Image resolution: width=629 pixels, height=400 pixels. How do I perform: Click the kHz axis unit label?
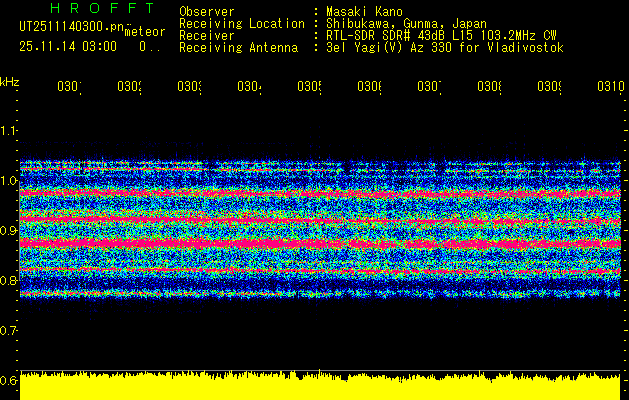coord(10,82)
